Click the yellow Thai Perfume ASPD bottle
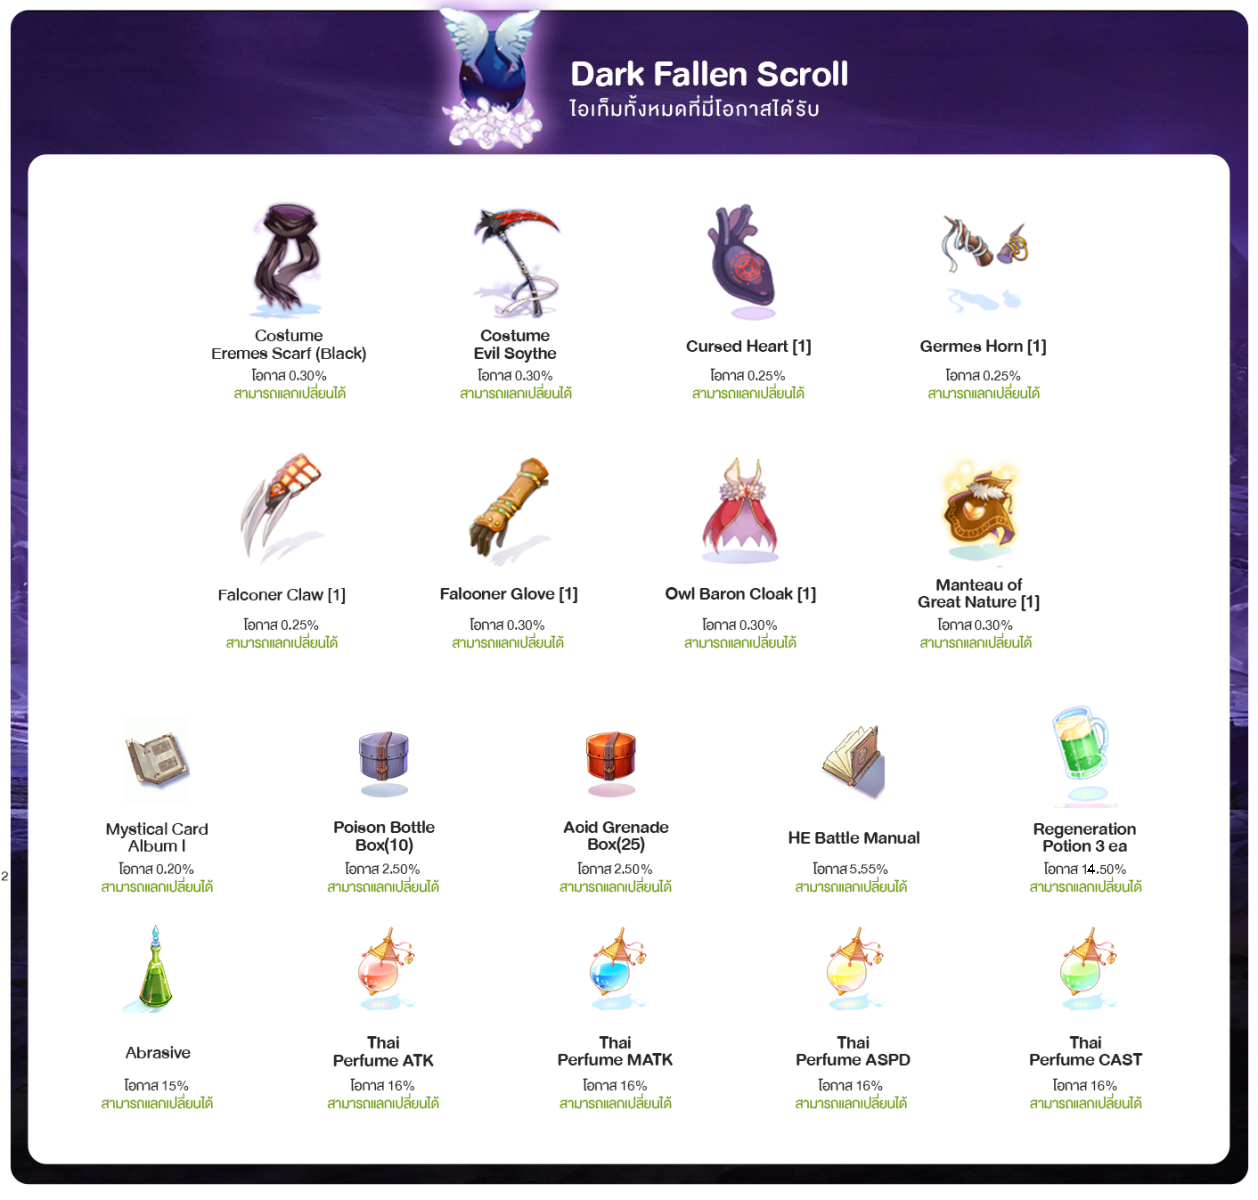1258x1200 pixels. pyautogui.click(x=854, y=968)
